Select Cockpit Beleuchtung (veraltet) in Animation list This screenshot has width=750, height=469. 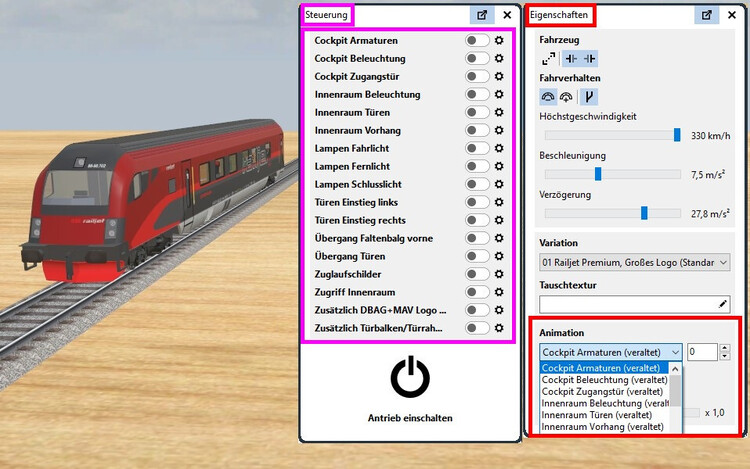coord(605,380)
